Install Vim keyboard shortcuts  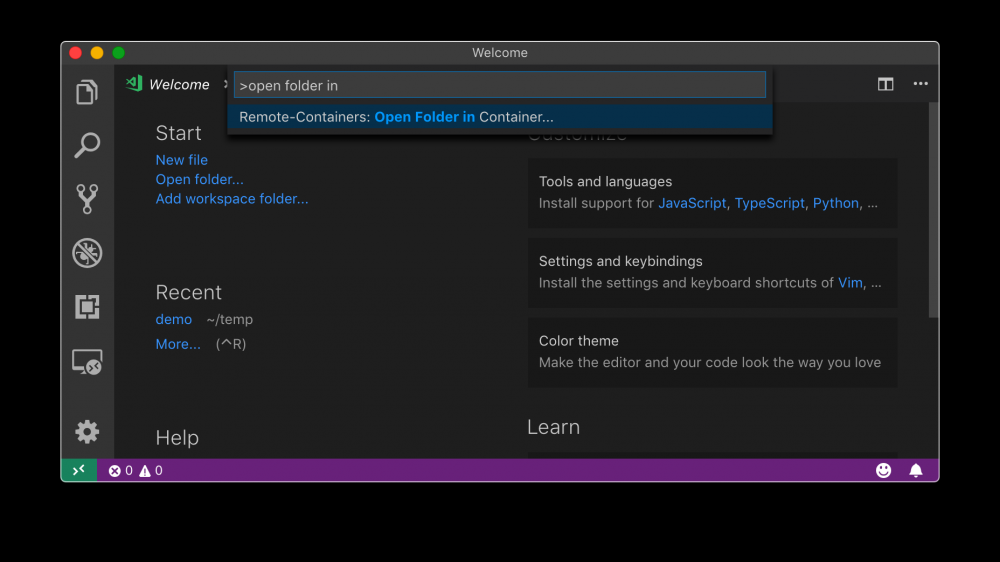(850, 283)
